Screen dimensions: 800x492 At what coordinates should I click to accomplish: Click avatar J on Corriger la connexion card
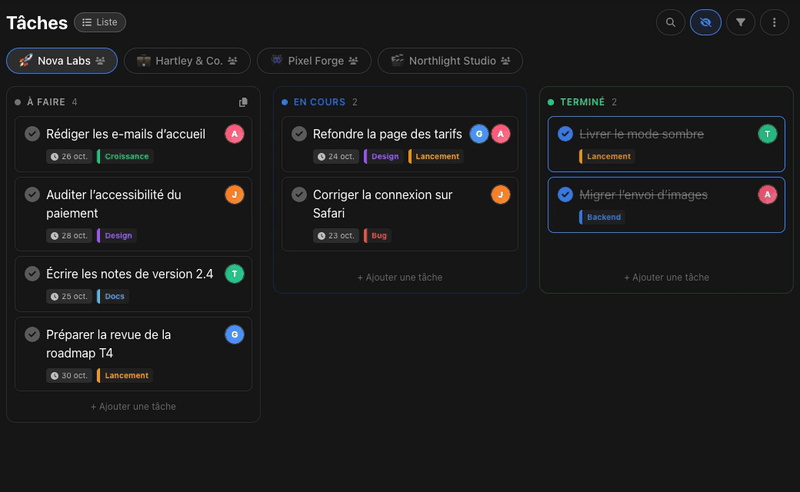501,194
